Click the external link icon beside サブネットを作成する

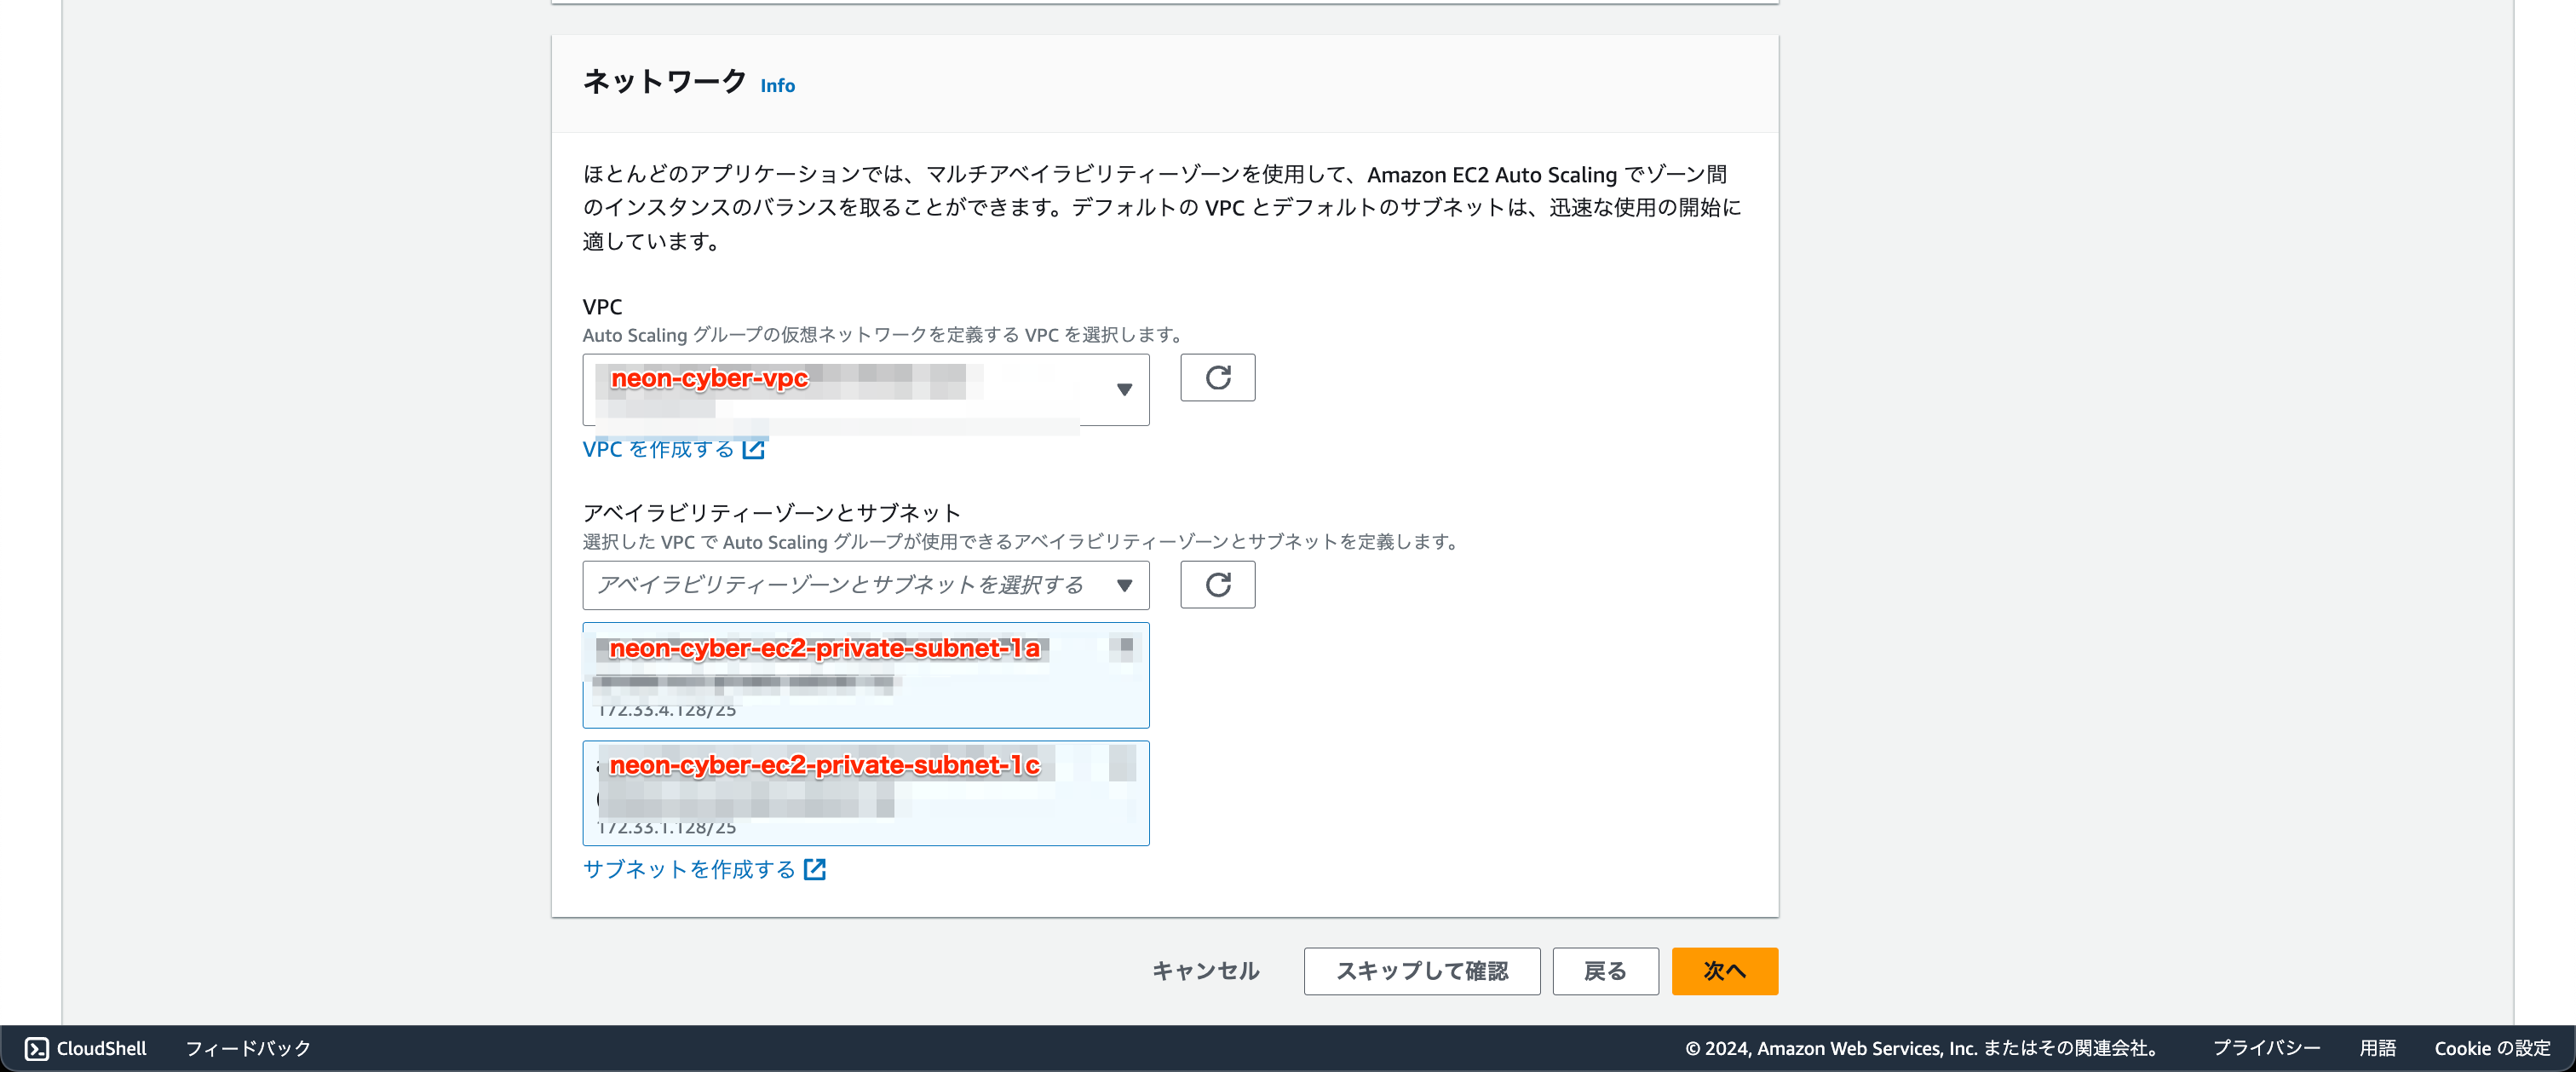814,869
